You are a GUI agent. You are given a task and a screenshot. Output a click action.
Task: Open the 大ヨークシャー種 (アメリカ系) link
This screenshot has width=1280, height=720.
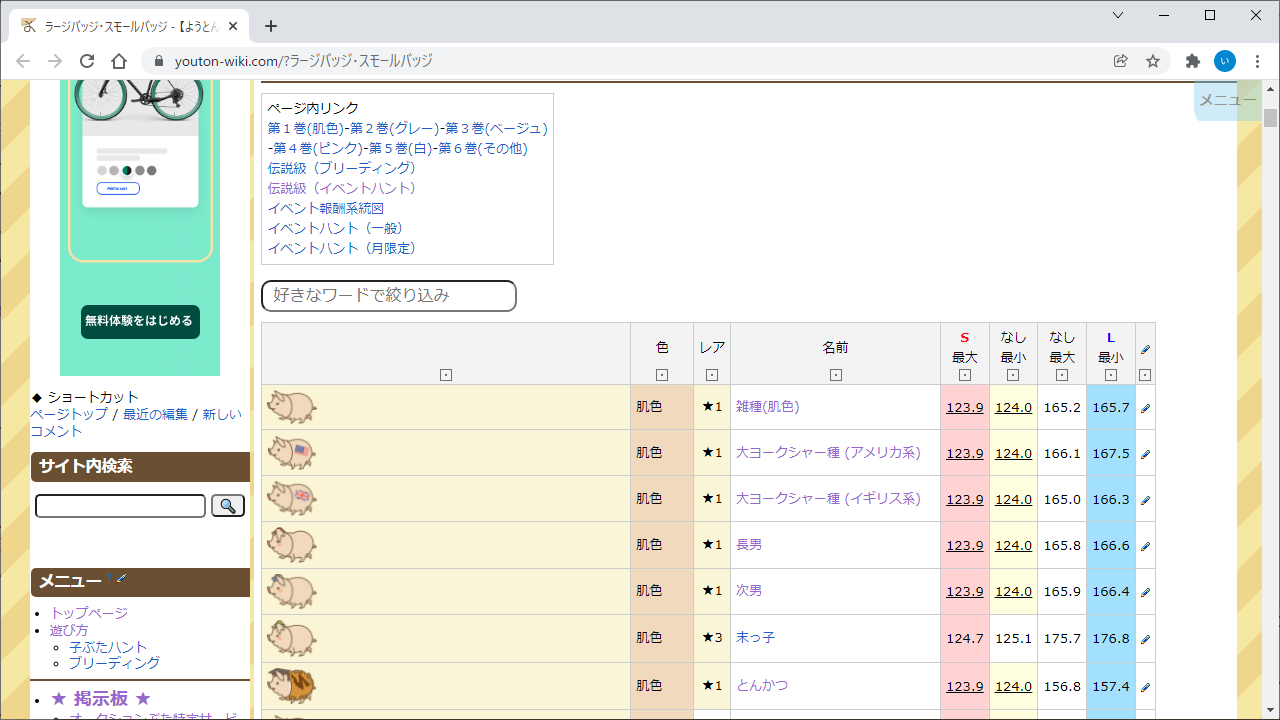pyautogui.click(x=828, y=453)
